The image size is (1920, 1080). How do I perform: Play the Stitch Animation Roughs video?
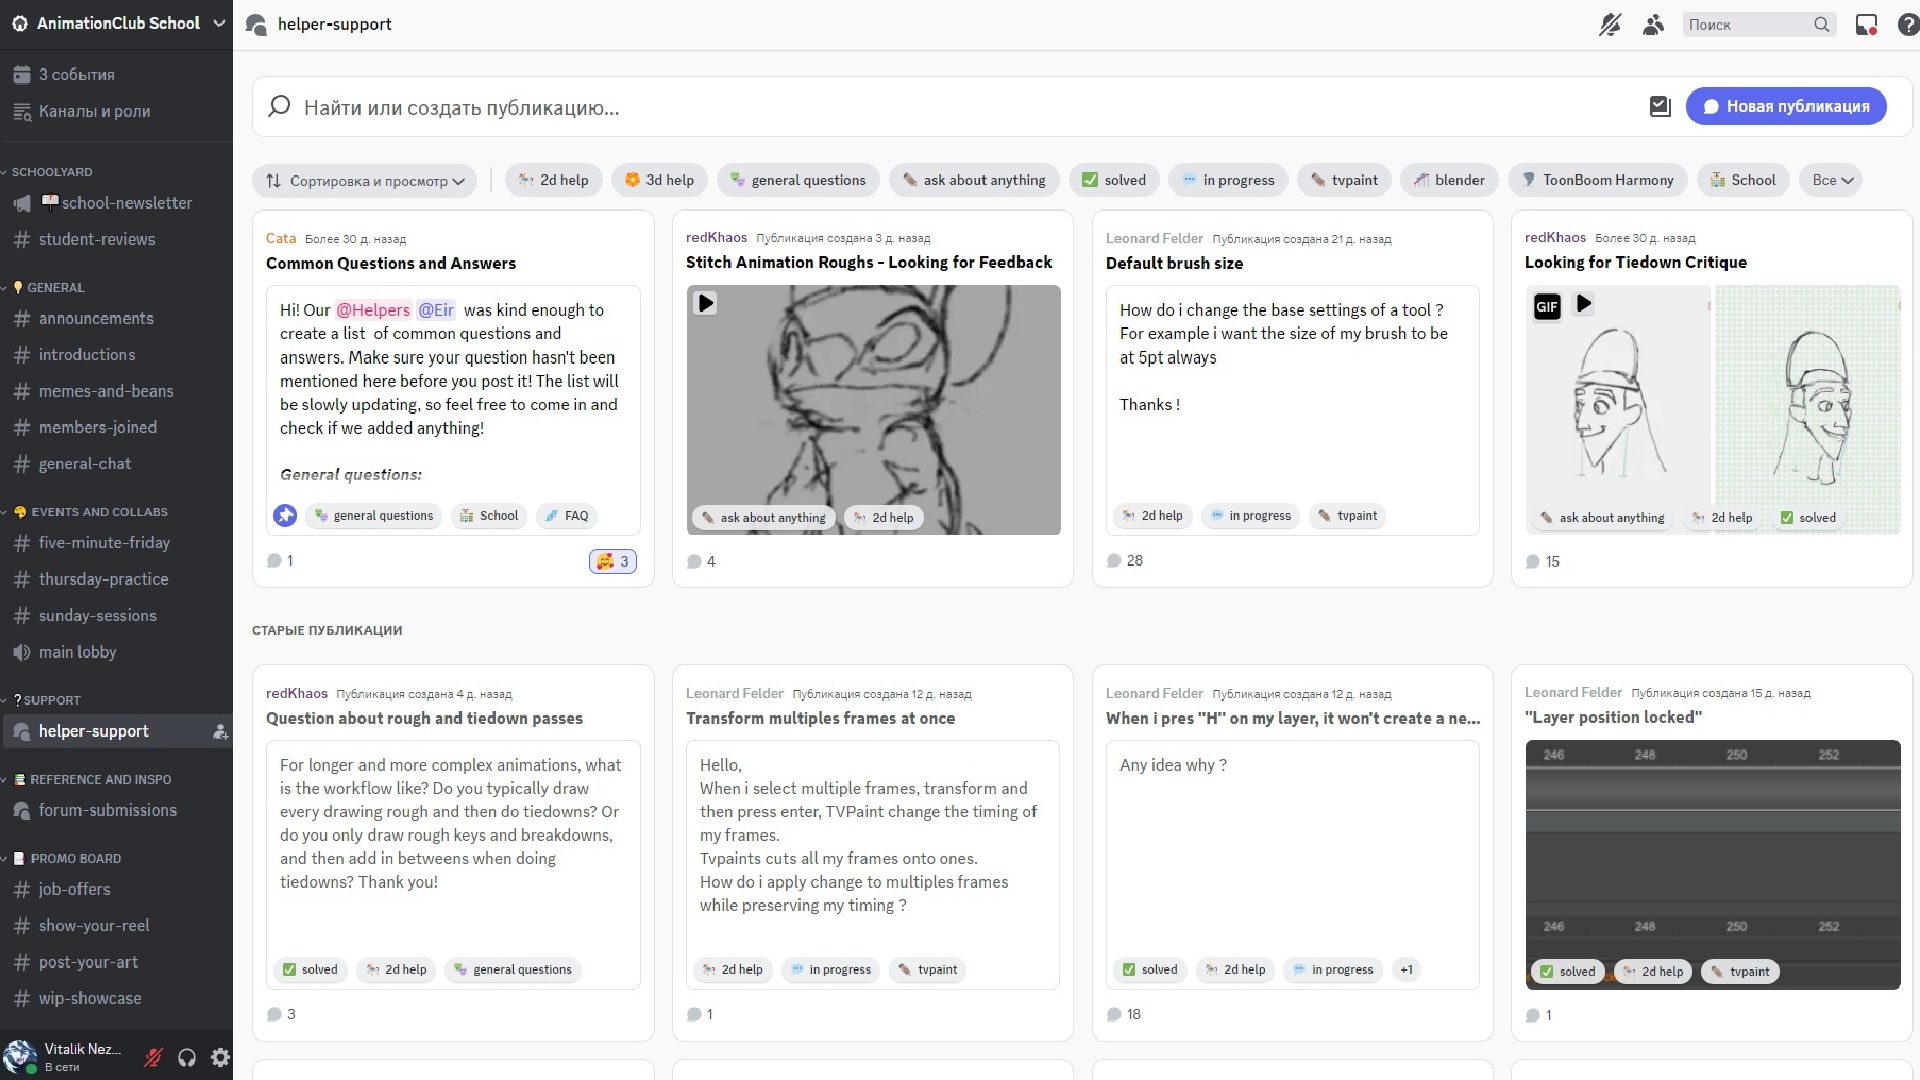click(x=706, y=303)
